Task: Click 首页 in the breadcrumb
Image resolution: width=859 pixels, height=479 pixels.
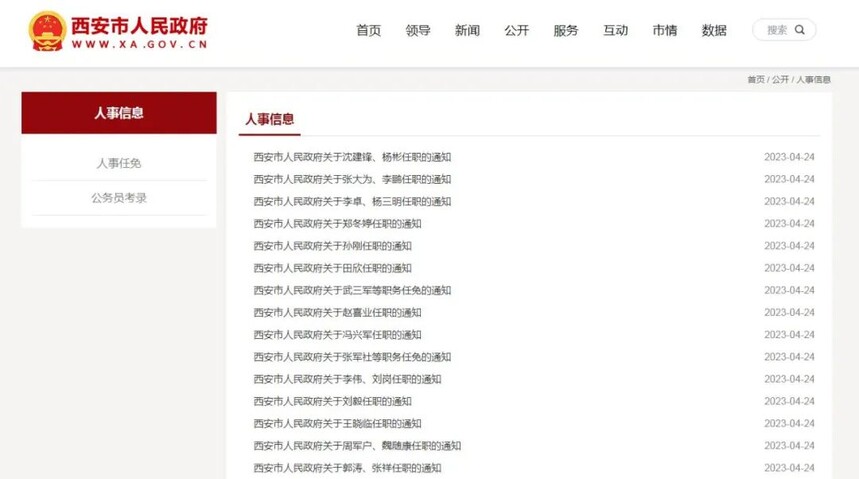Action: pos(756,79)
